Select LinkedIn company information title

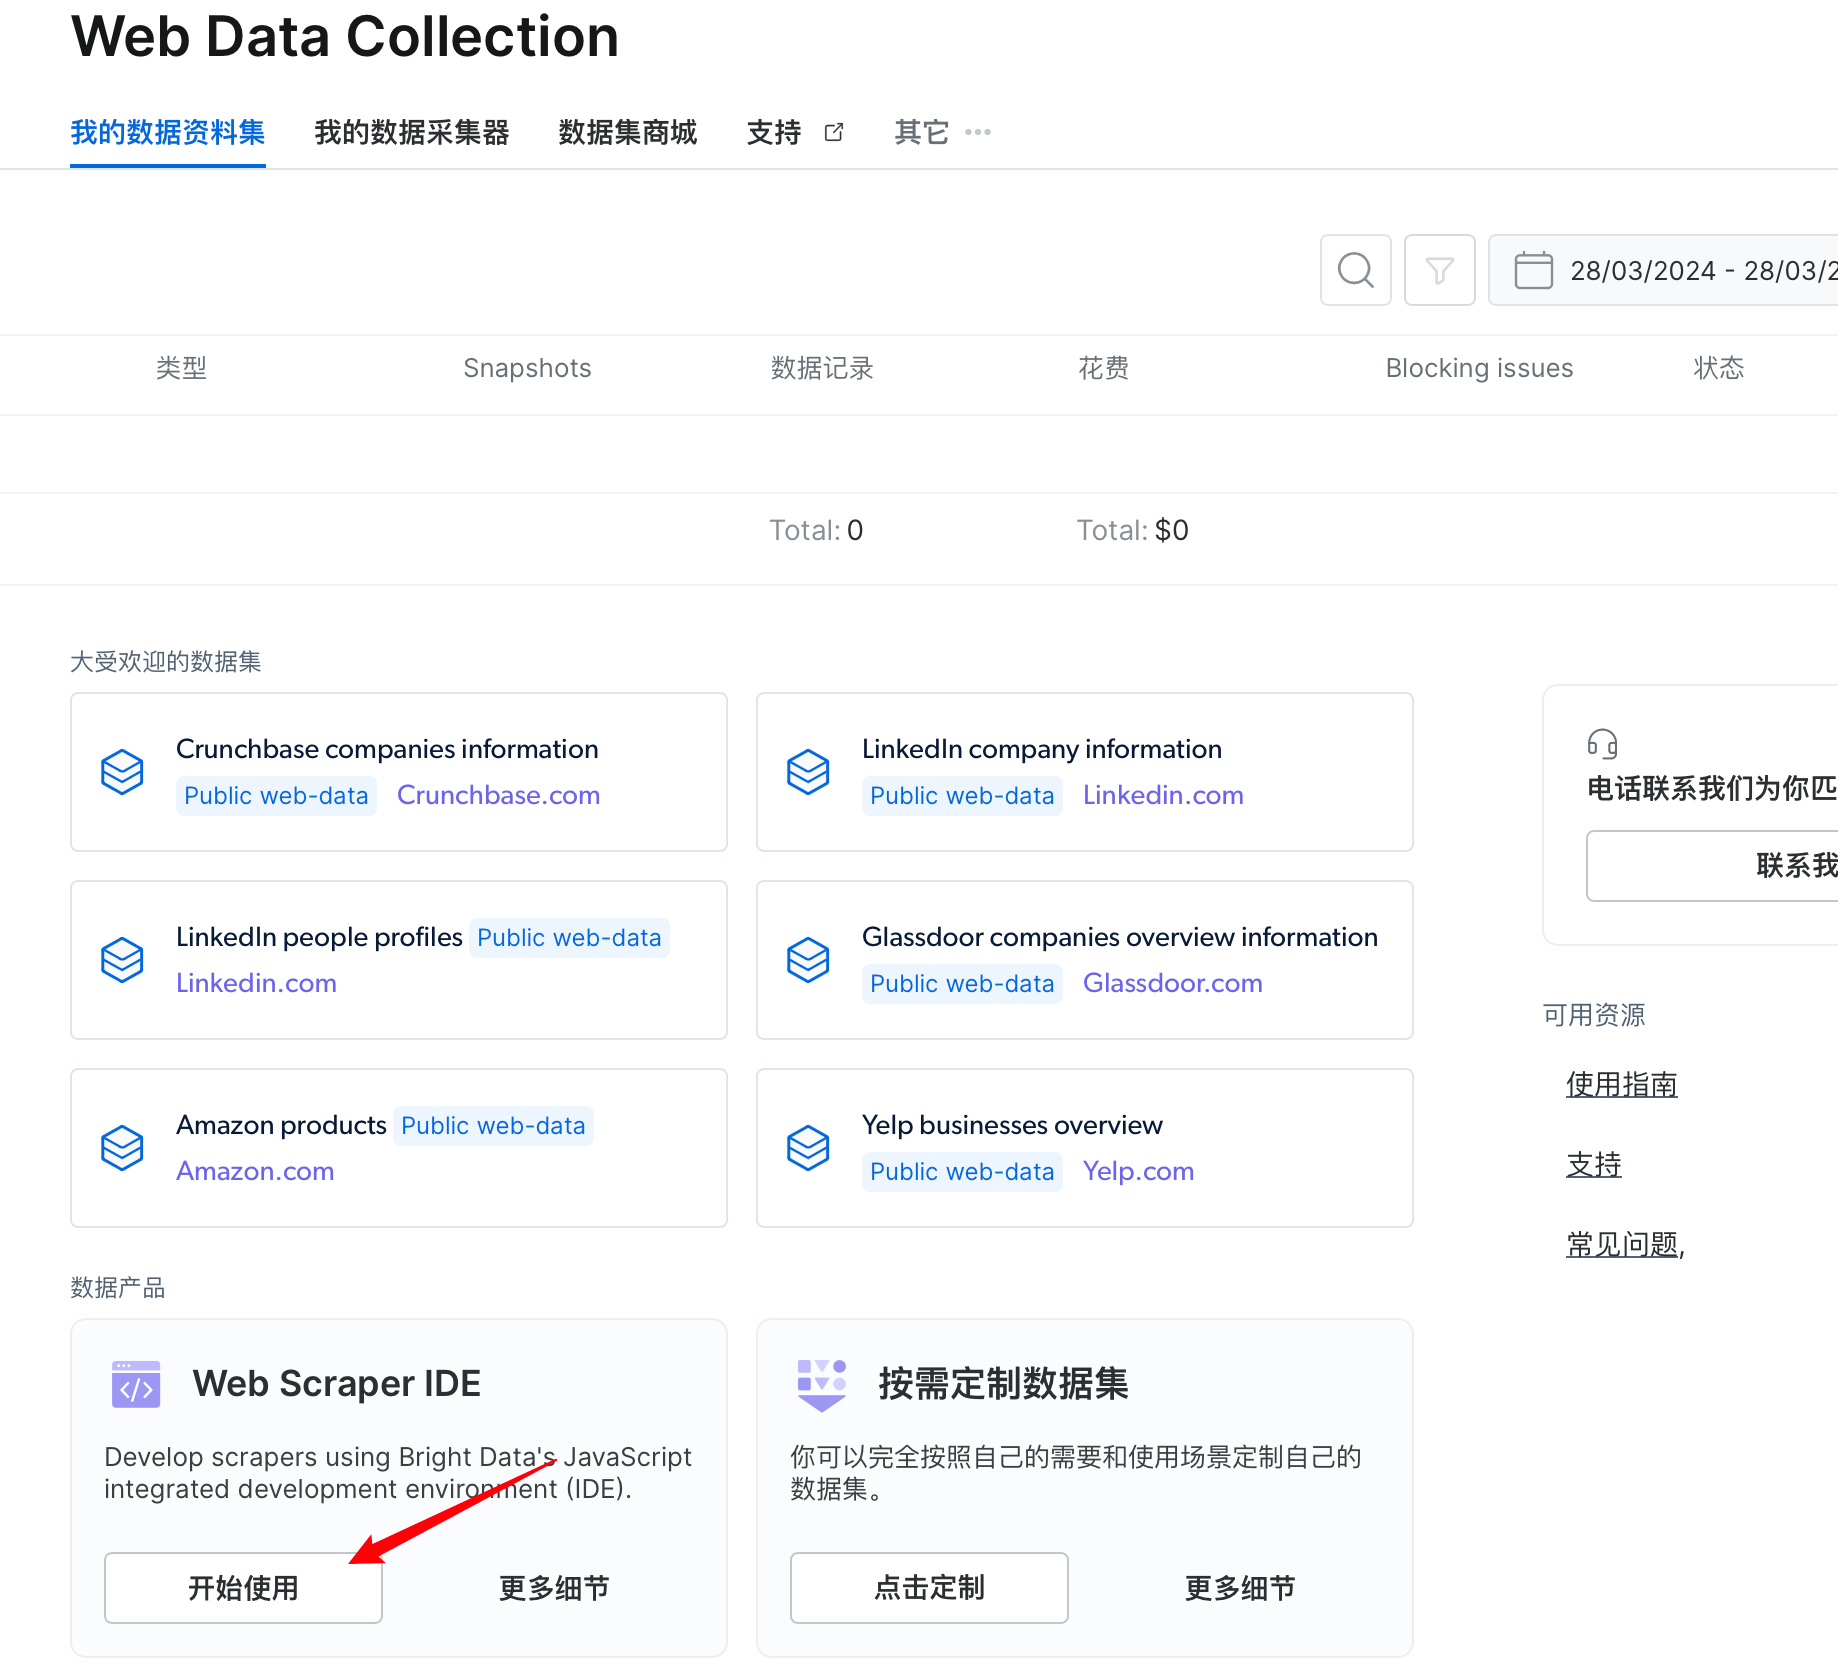pos(1042,749)
